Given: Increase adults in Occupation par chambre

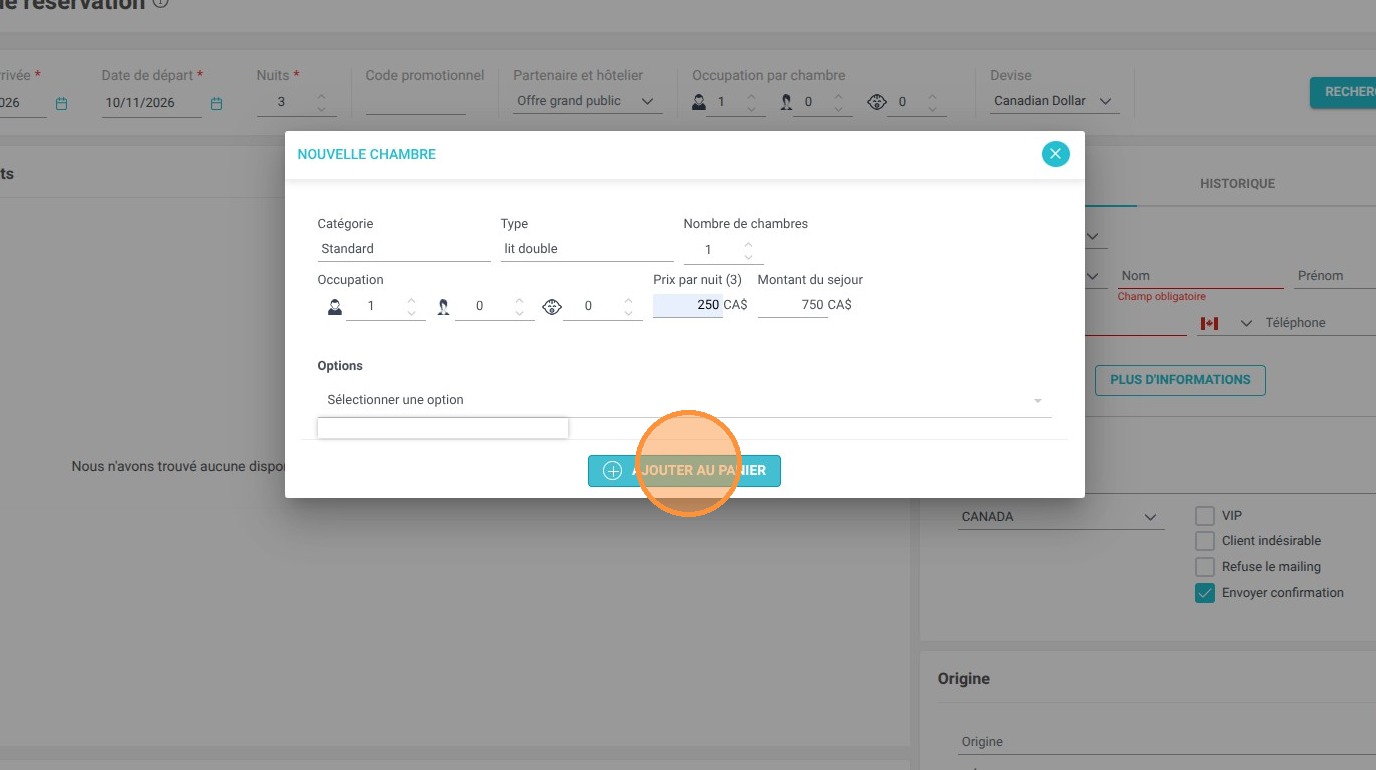Looking at the screenshot, I should point(751,96).
